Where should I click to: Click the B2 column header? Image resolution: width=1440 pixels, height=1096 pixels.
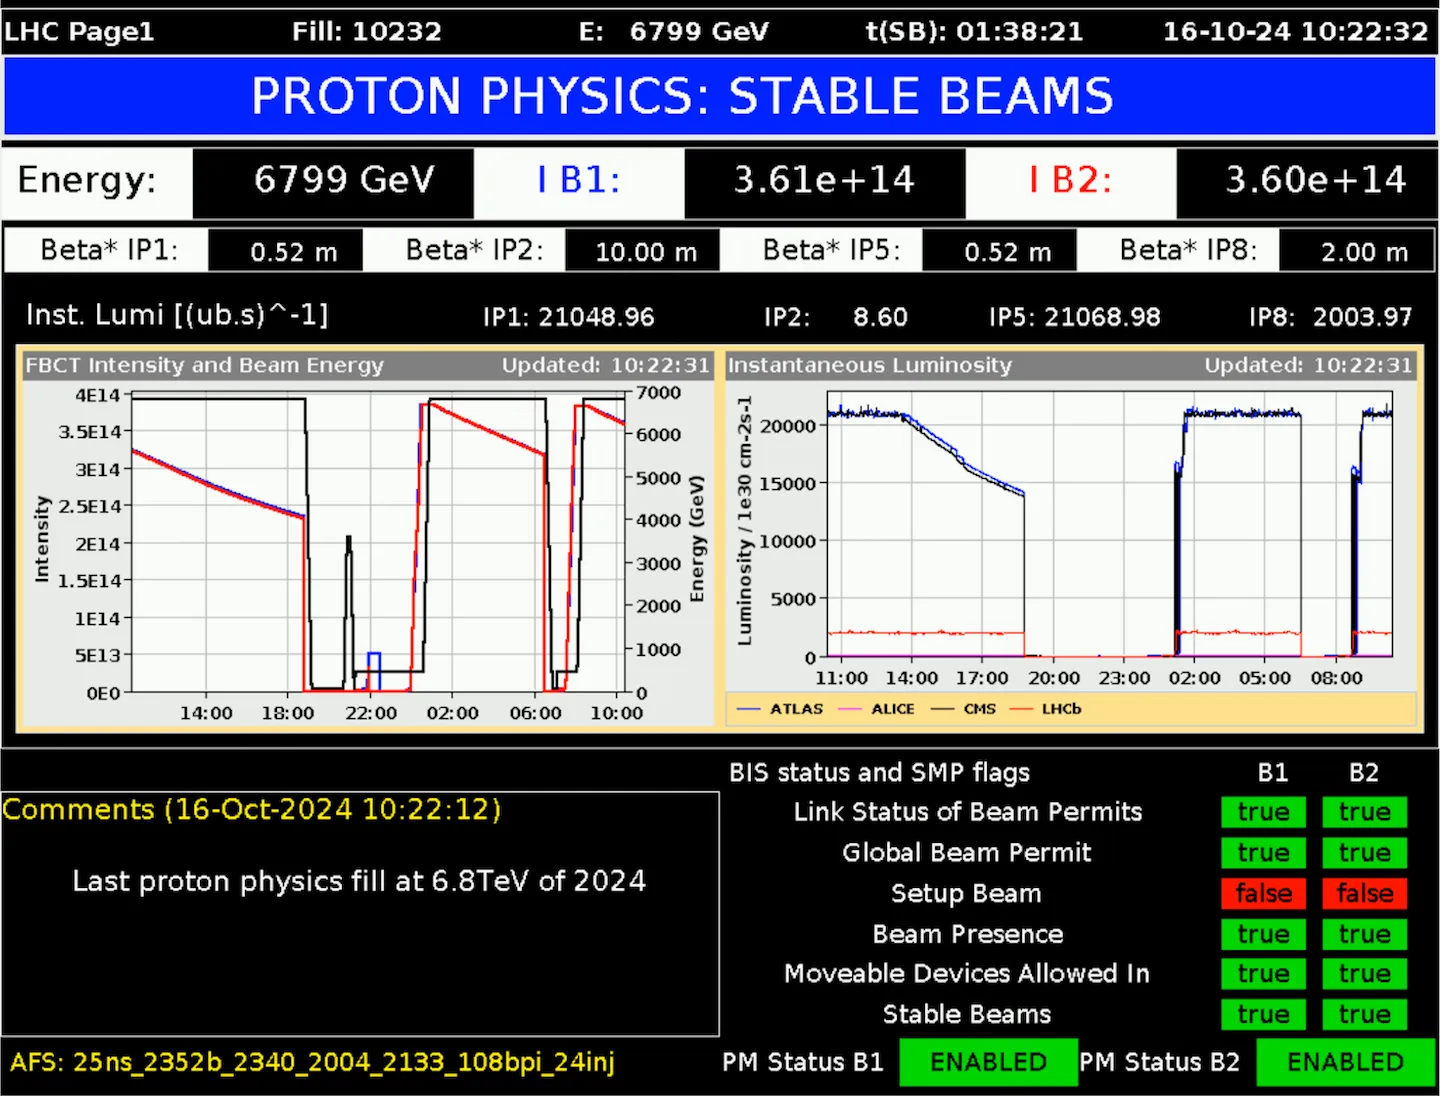tap(1363, 772)
